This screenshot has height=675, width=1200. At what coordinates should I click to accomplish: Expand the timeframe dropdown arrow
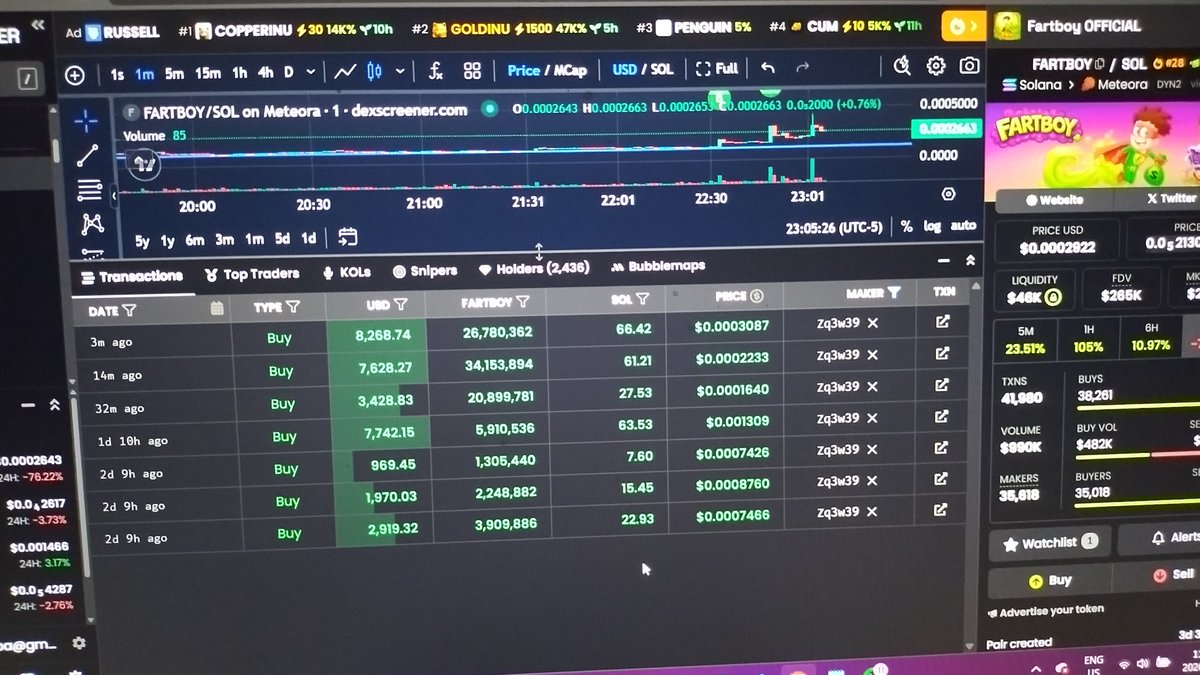[x=311, y=72]
